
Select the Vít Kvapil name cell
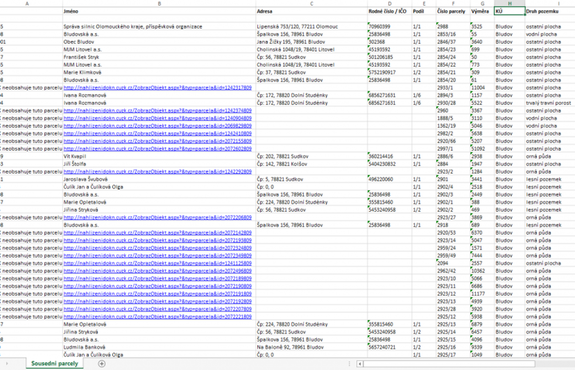[159, 156]
